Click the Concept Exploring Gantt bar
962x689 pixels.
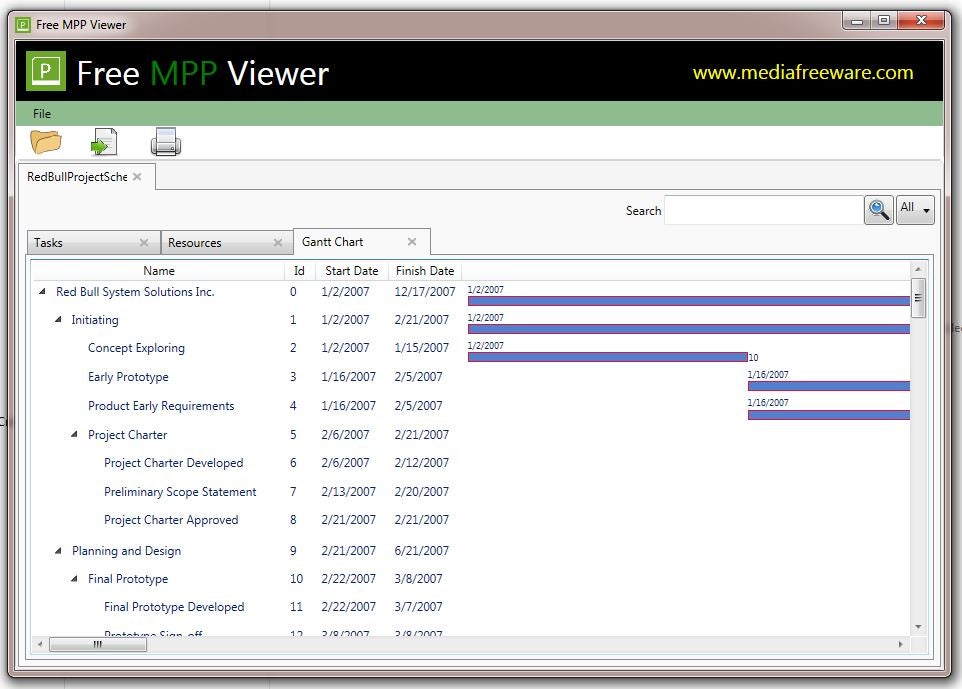coord(607,357)
